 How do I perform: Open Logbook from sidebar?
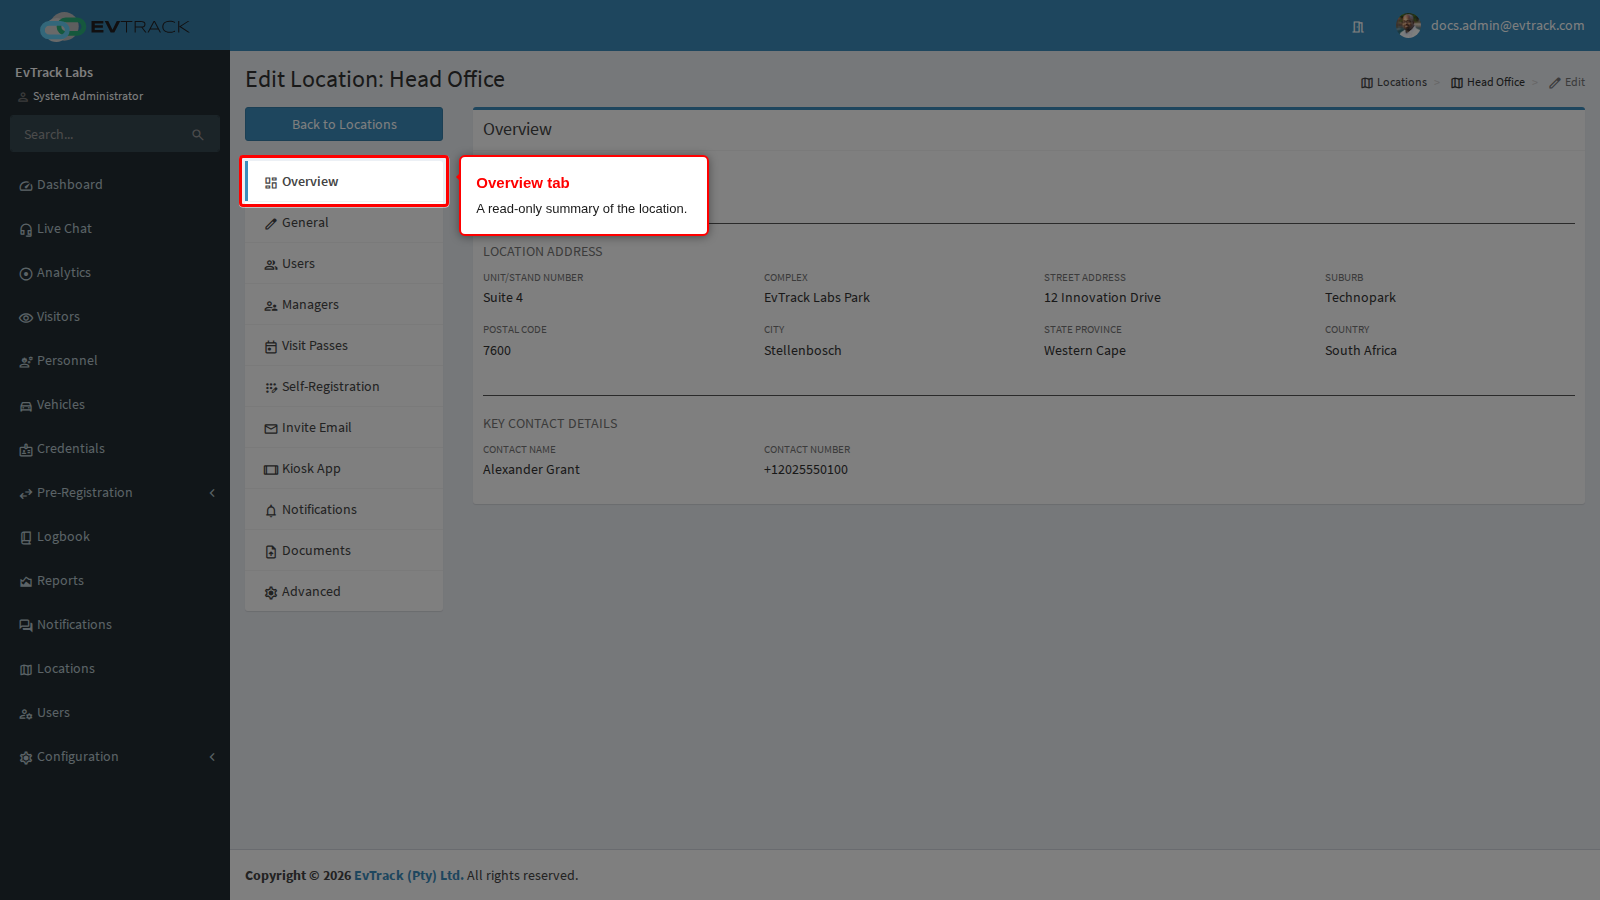[x=115, y=537]
